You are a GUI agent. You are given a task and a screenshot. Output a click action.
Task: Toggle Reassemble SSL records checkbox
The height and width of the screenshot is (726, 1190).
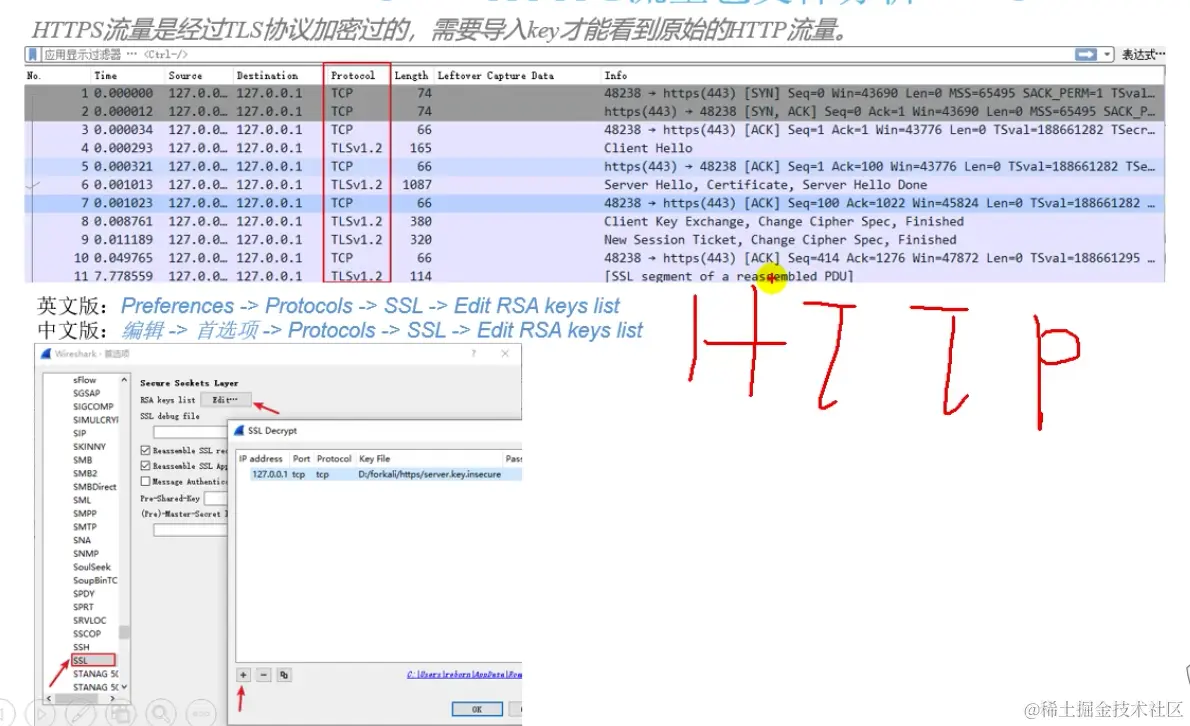145,450
